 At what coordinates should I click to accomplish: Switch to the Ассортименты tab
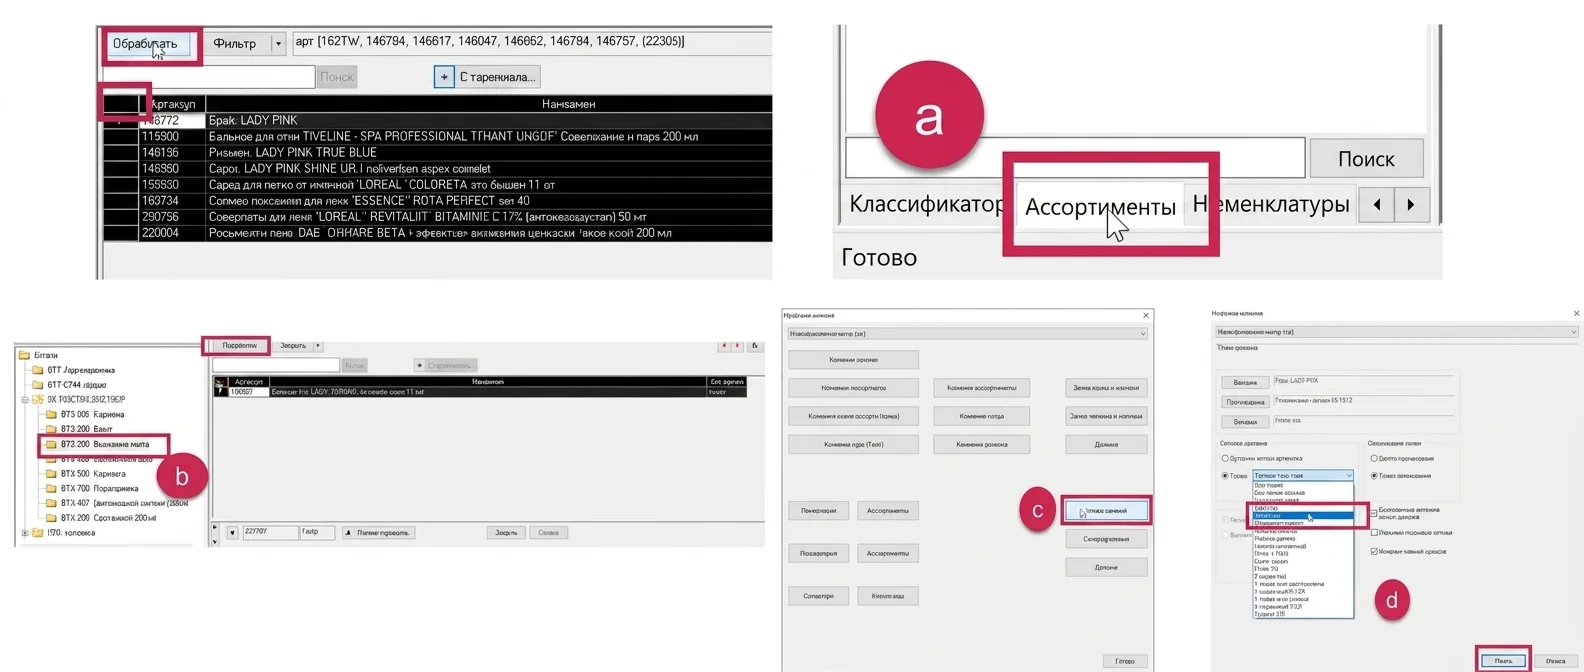[x=1100, y=207]
